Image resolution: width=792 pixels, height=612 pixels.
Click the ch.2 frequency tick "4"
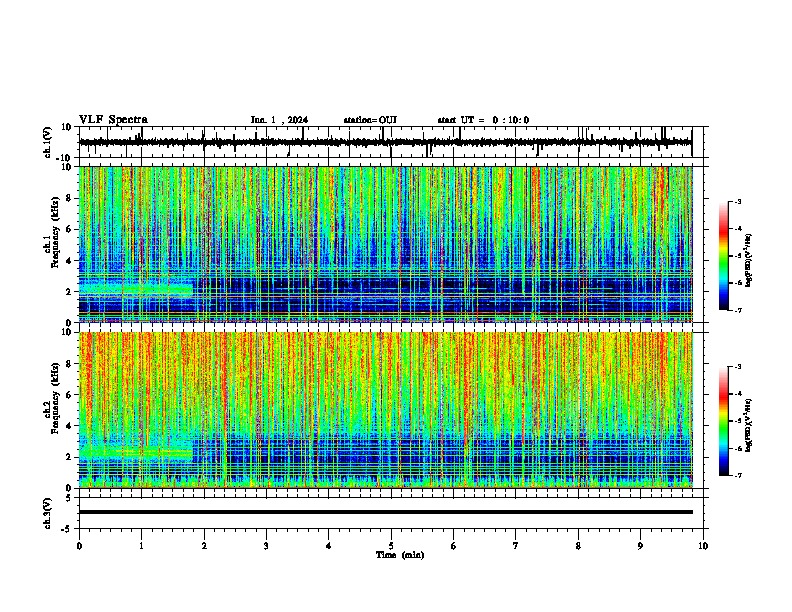(70, 426)
